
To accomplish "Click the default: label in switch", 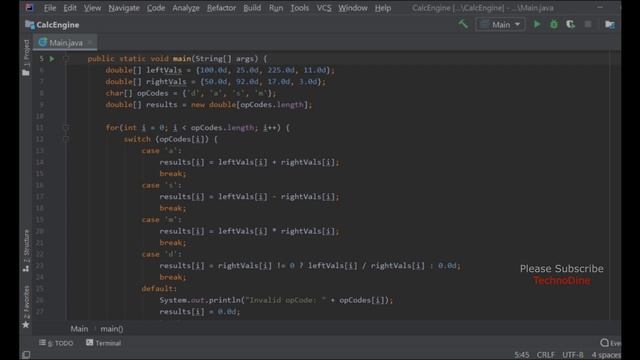I will (159, 289).
